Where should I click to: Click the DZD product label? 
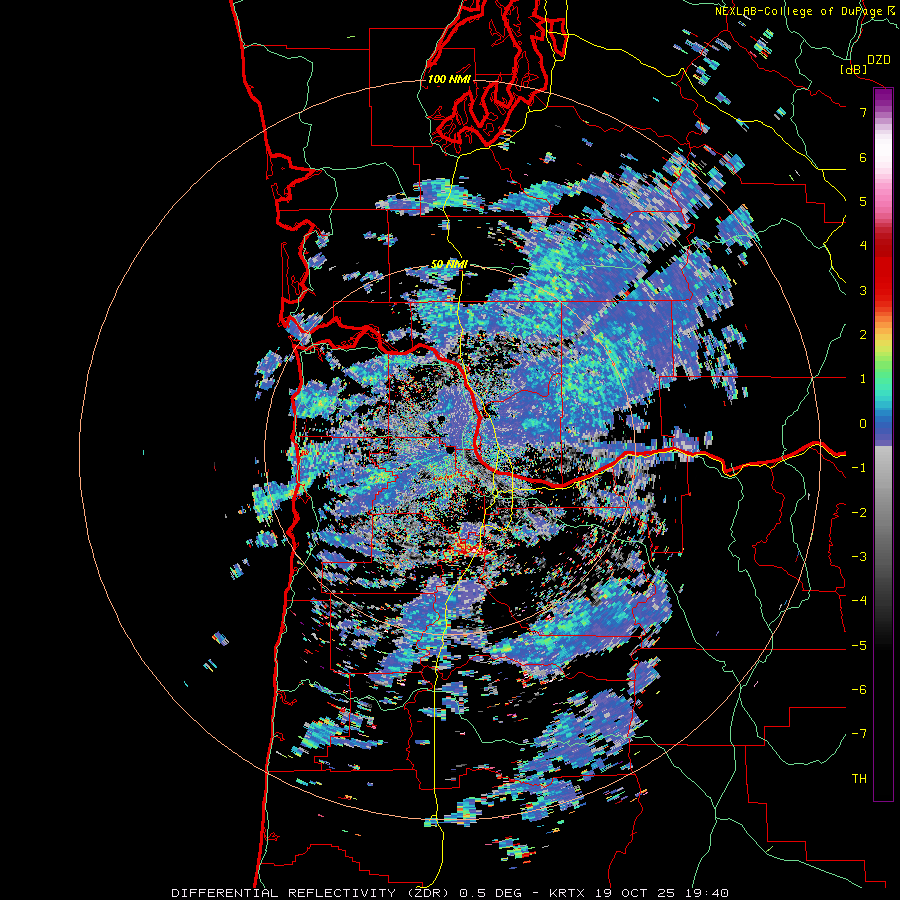879,60
